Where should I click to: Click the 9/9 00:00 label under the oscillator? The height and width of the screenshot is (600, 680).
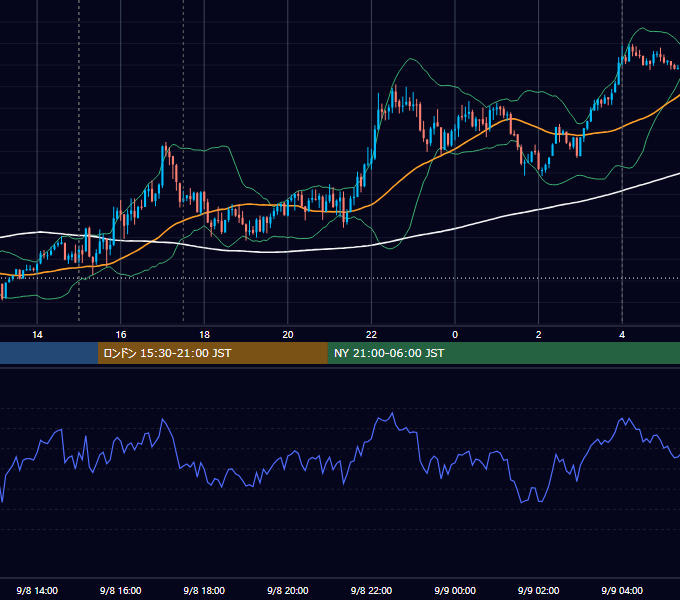click(455, 590)
